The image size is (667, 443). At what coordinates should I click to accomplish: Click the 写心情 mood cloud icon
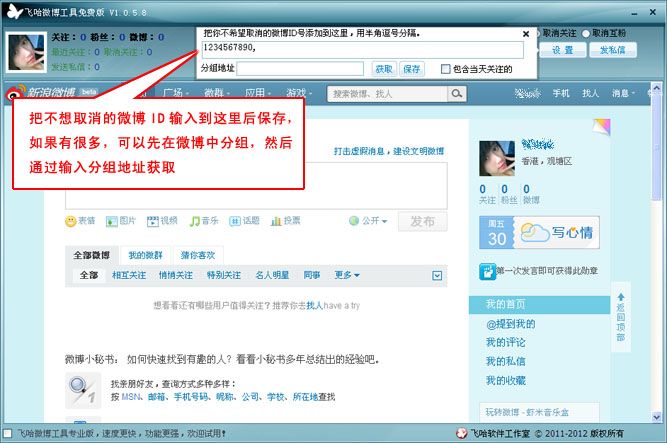pos(535,233)
